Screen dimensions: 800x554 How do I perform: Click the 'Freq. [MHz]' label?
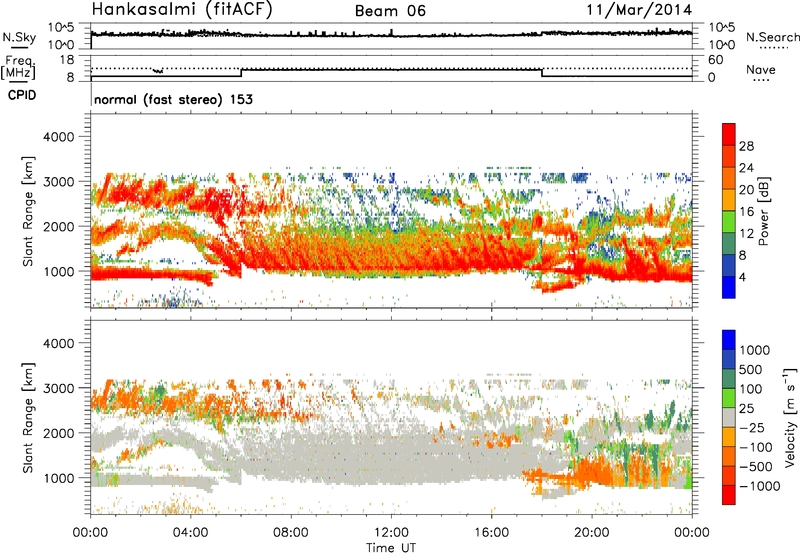19,68
